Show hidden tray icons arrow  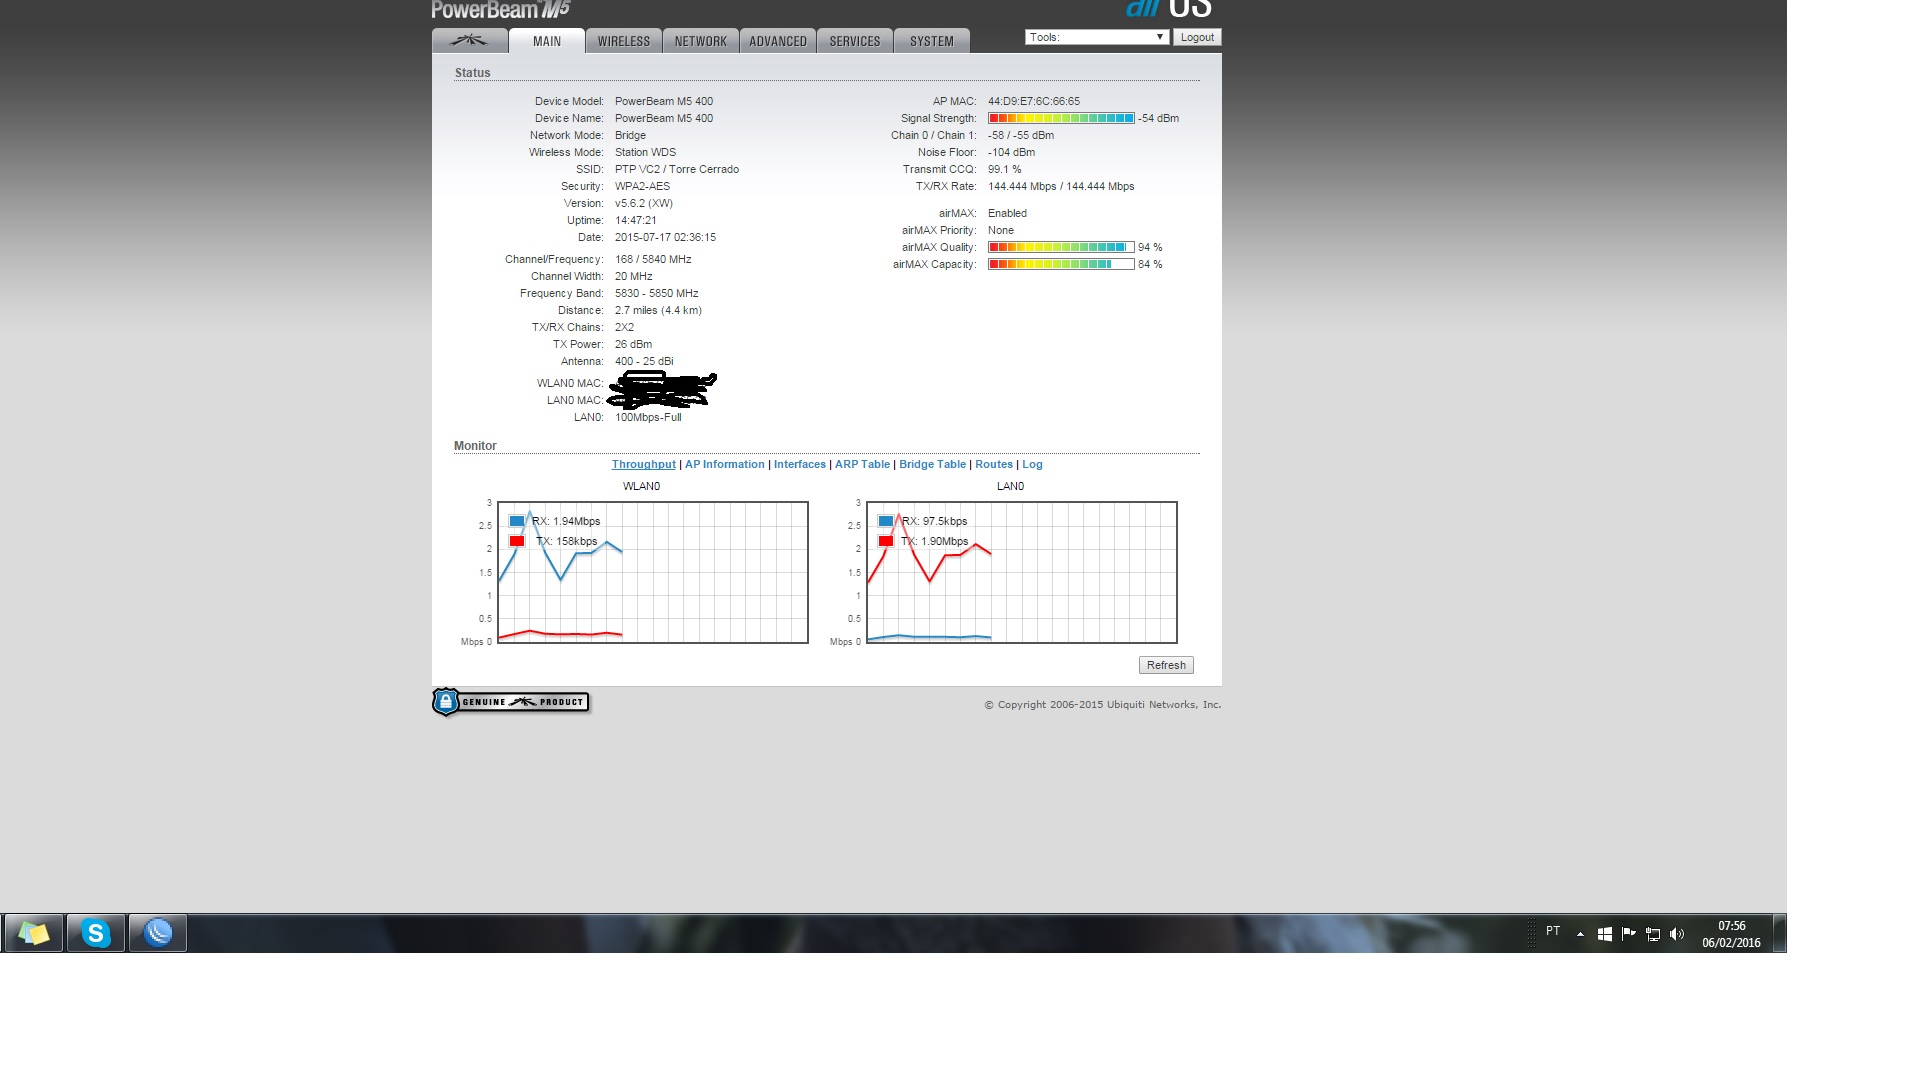[1580, 934]
